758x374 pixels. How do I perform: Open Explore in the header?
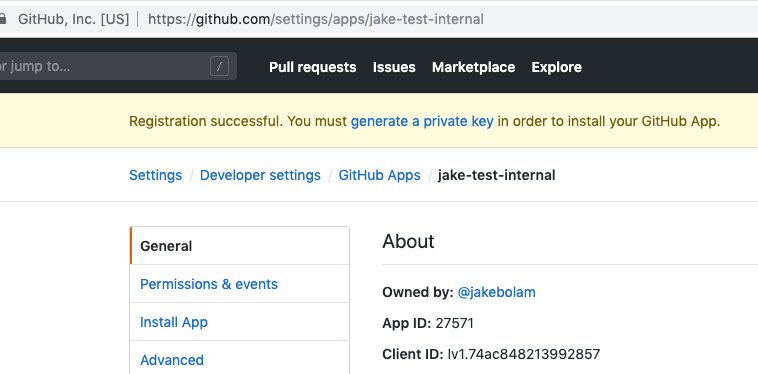click(x=556, y=67)
